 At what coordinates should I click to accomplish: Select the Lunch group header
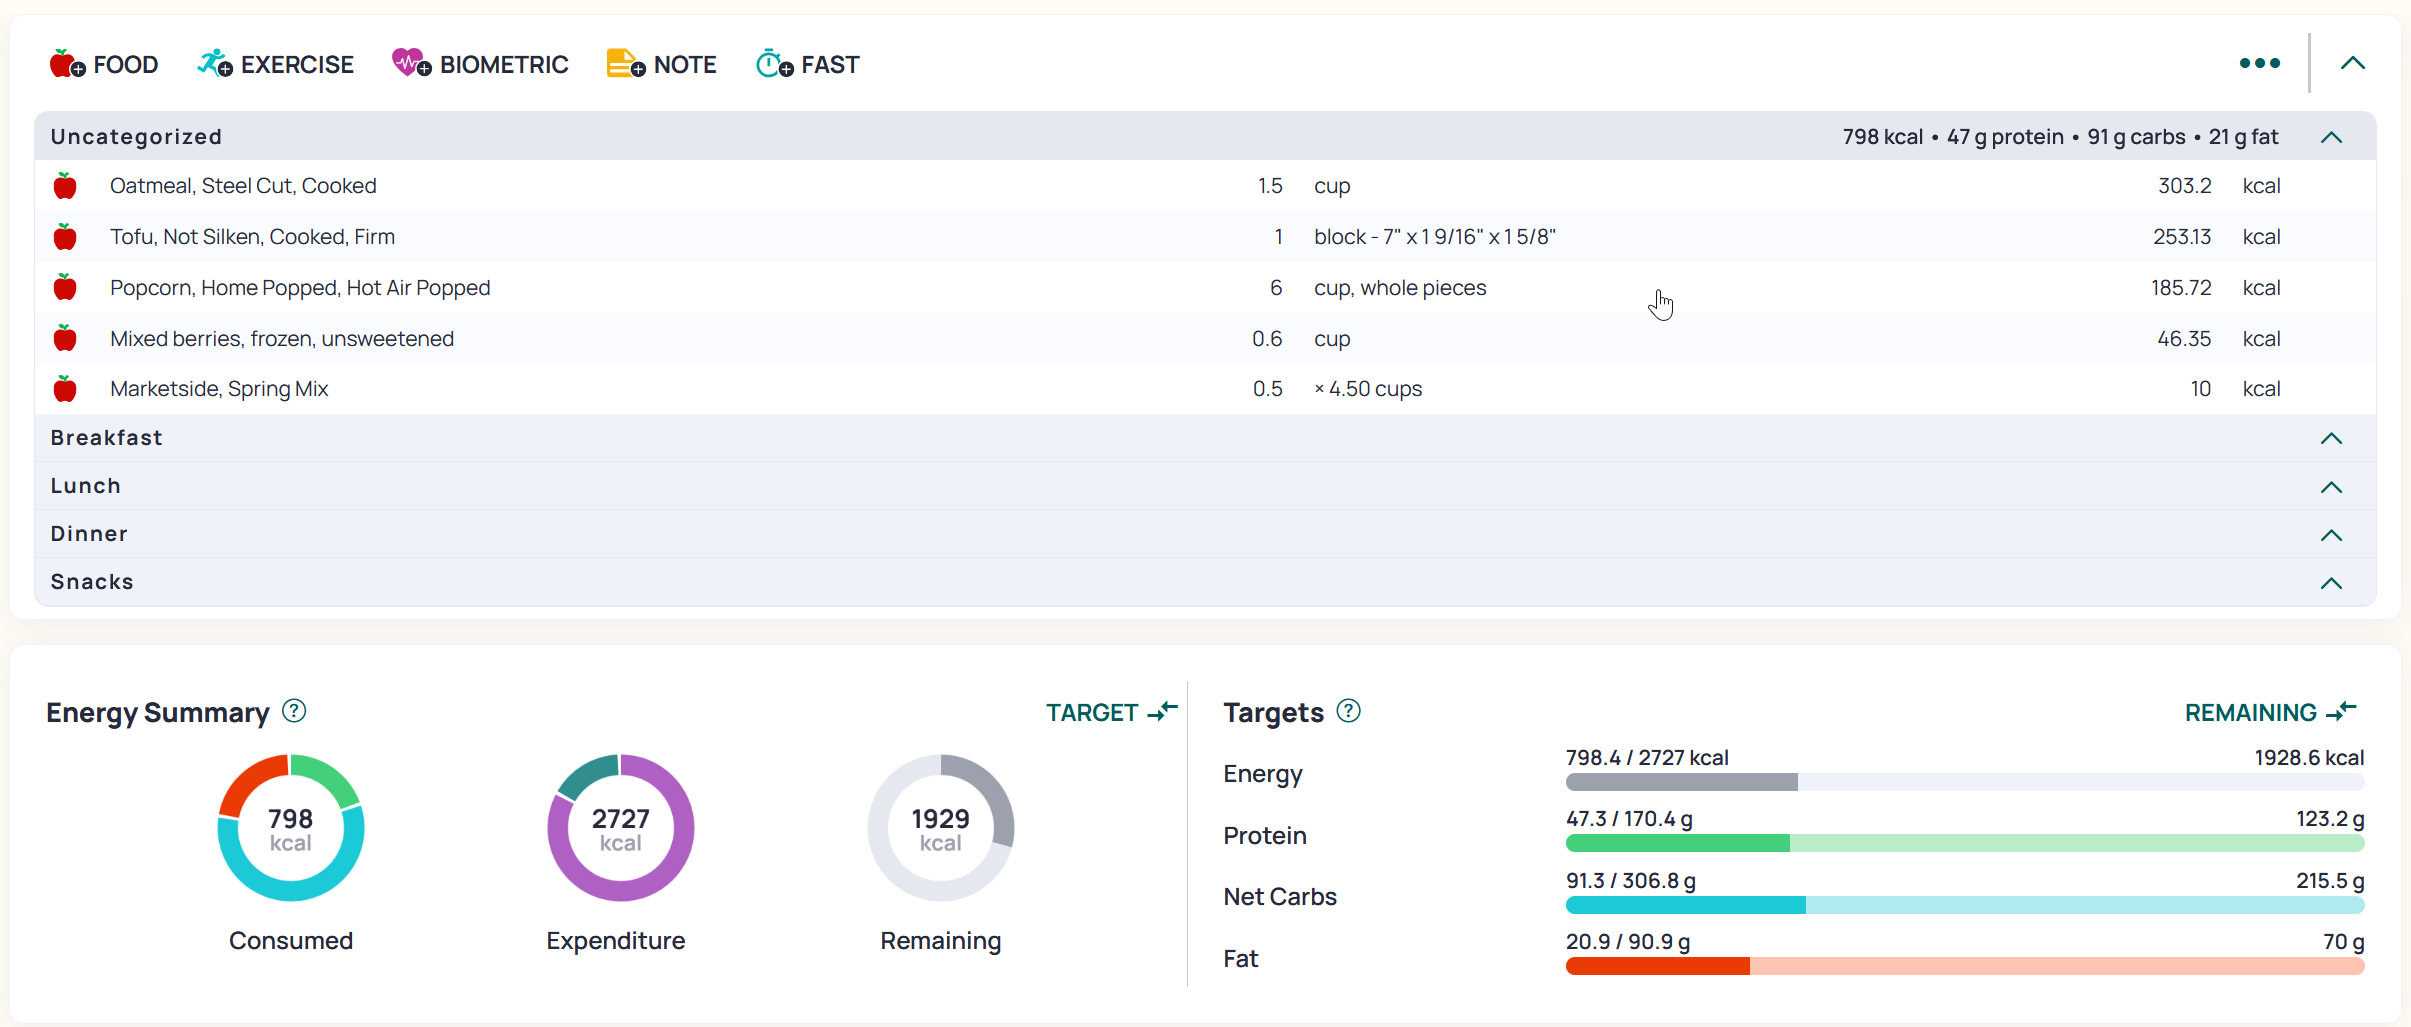click(x=1205, y=486)
